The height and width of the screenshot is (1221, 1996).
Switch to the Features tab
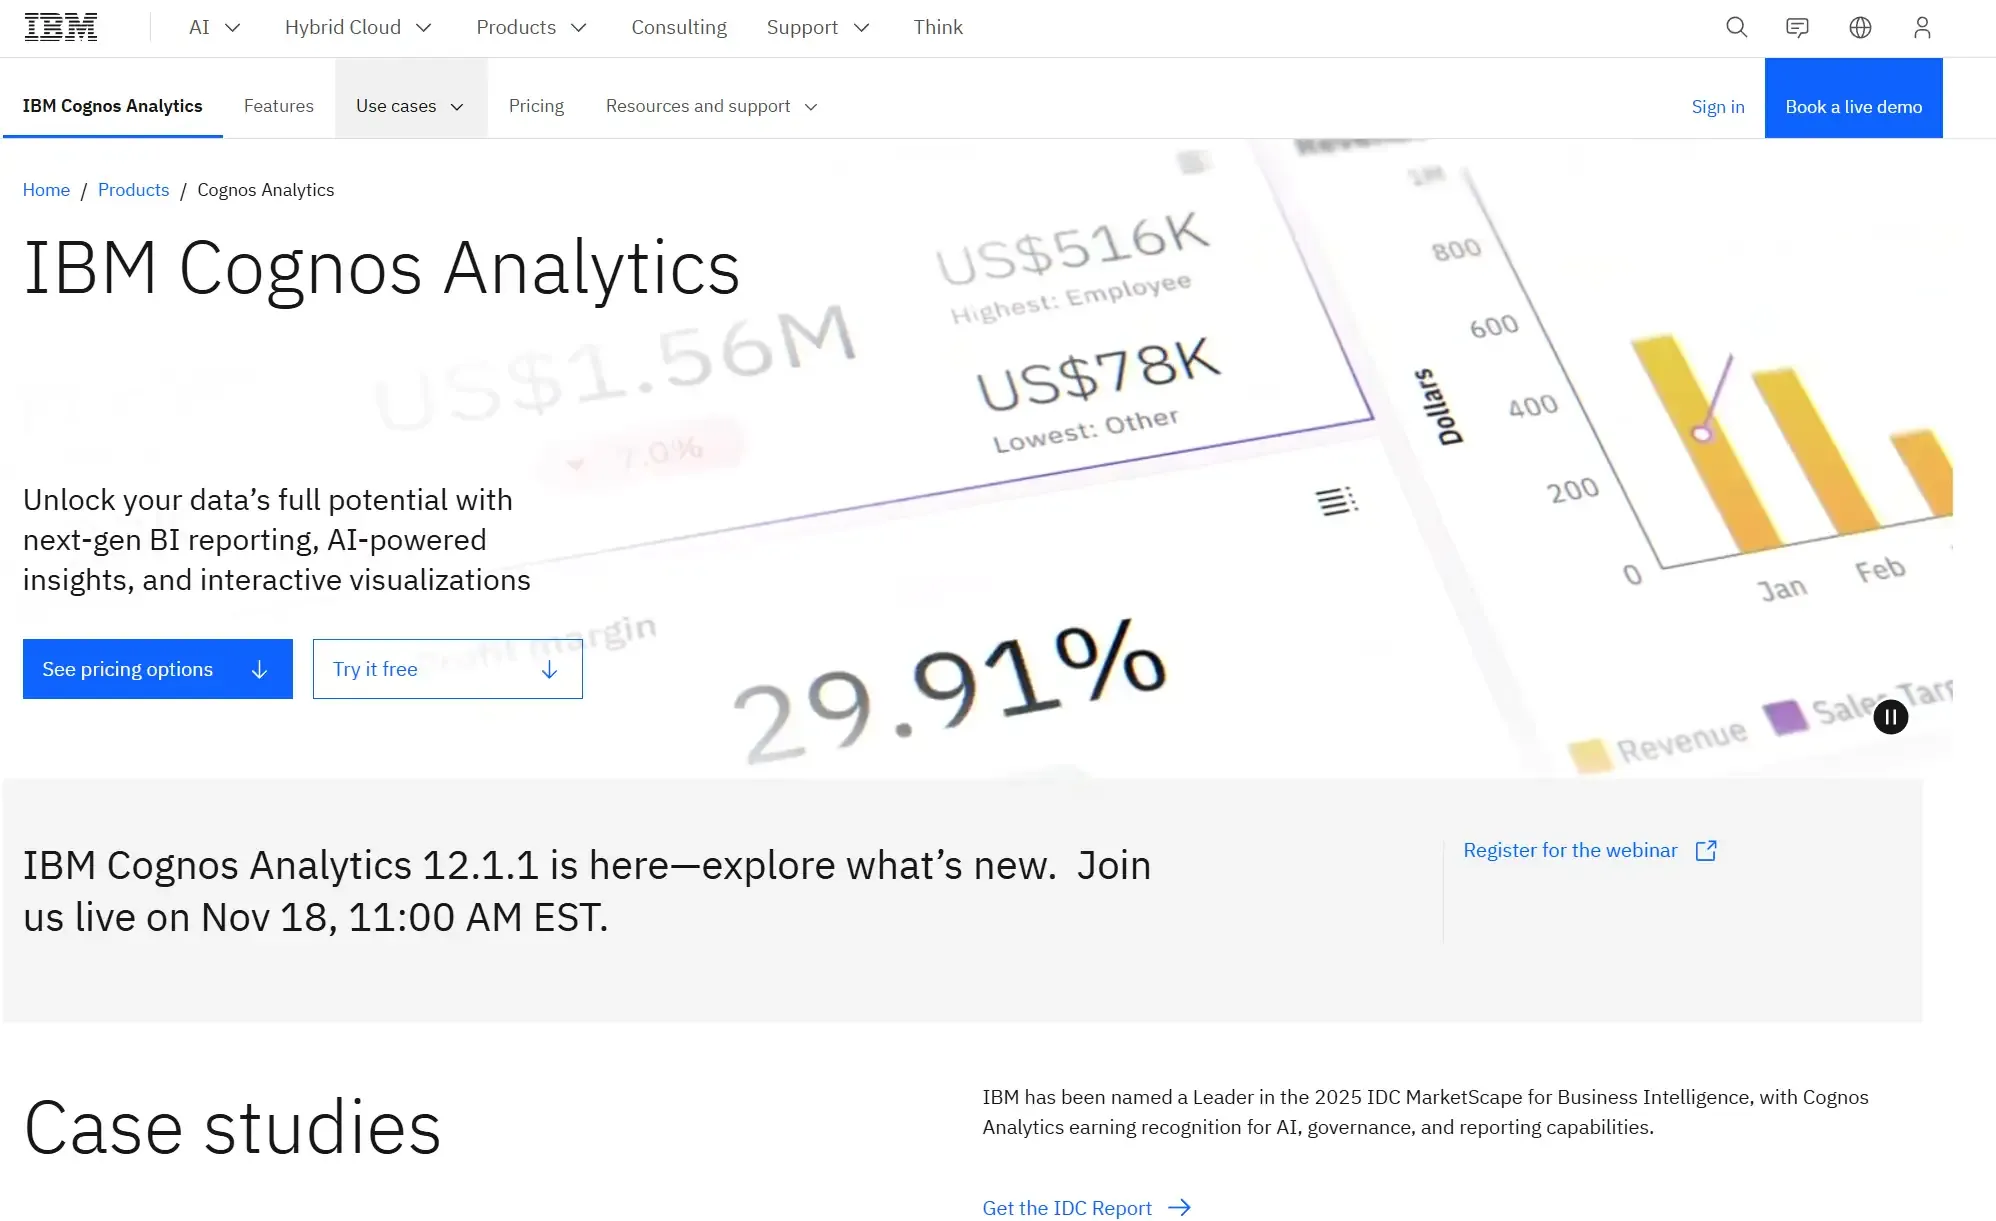pyautogui.click(x=279, y=105)
